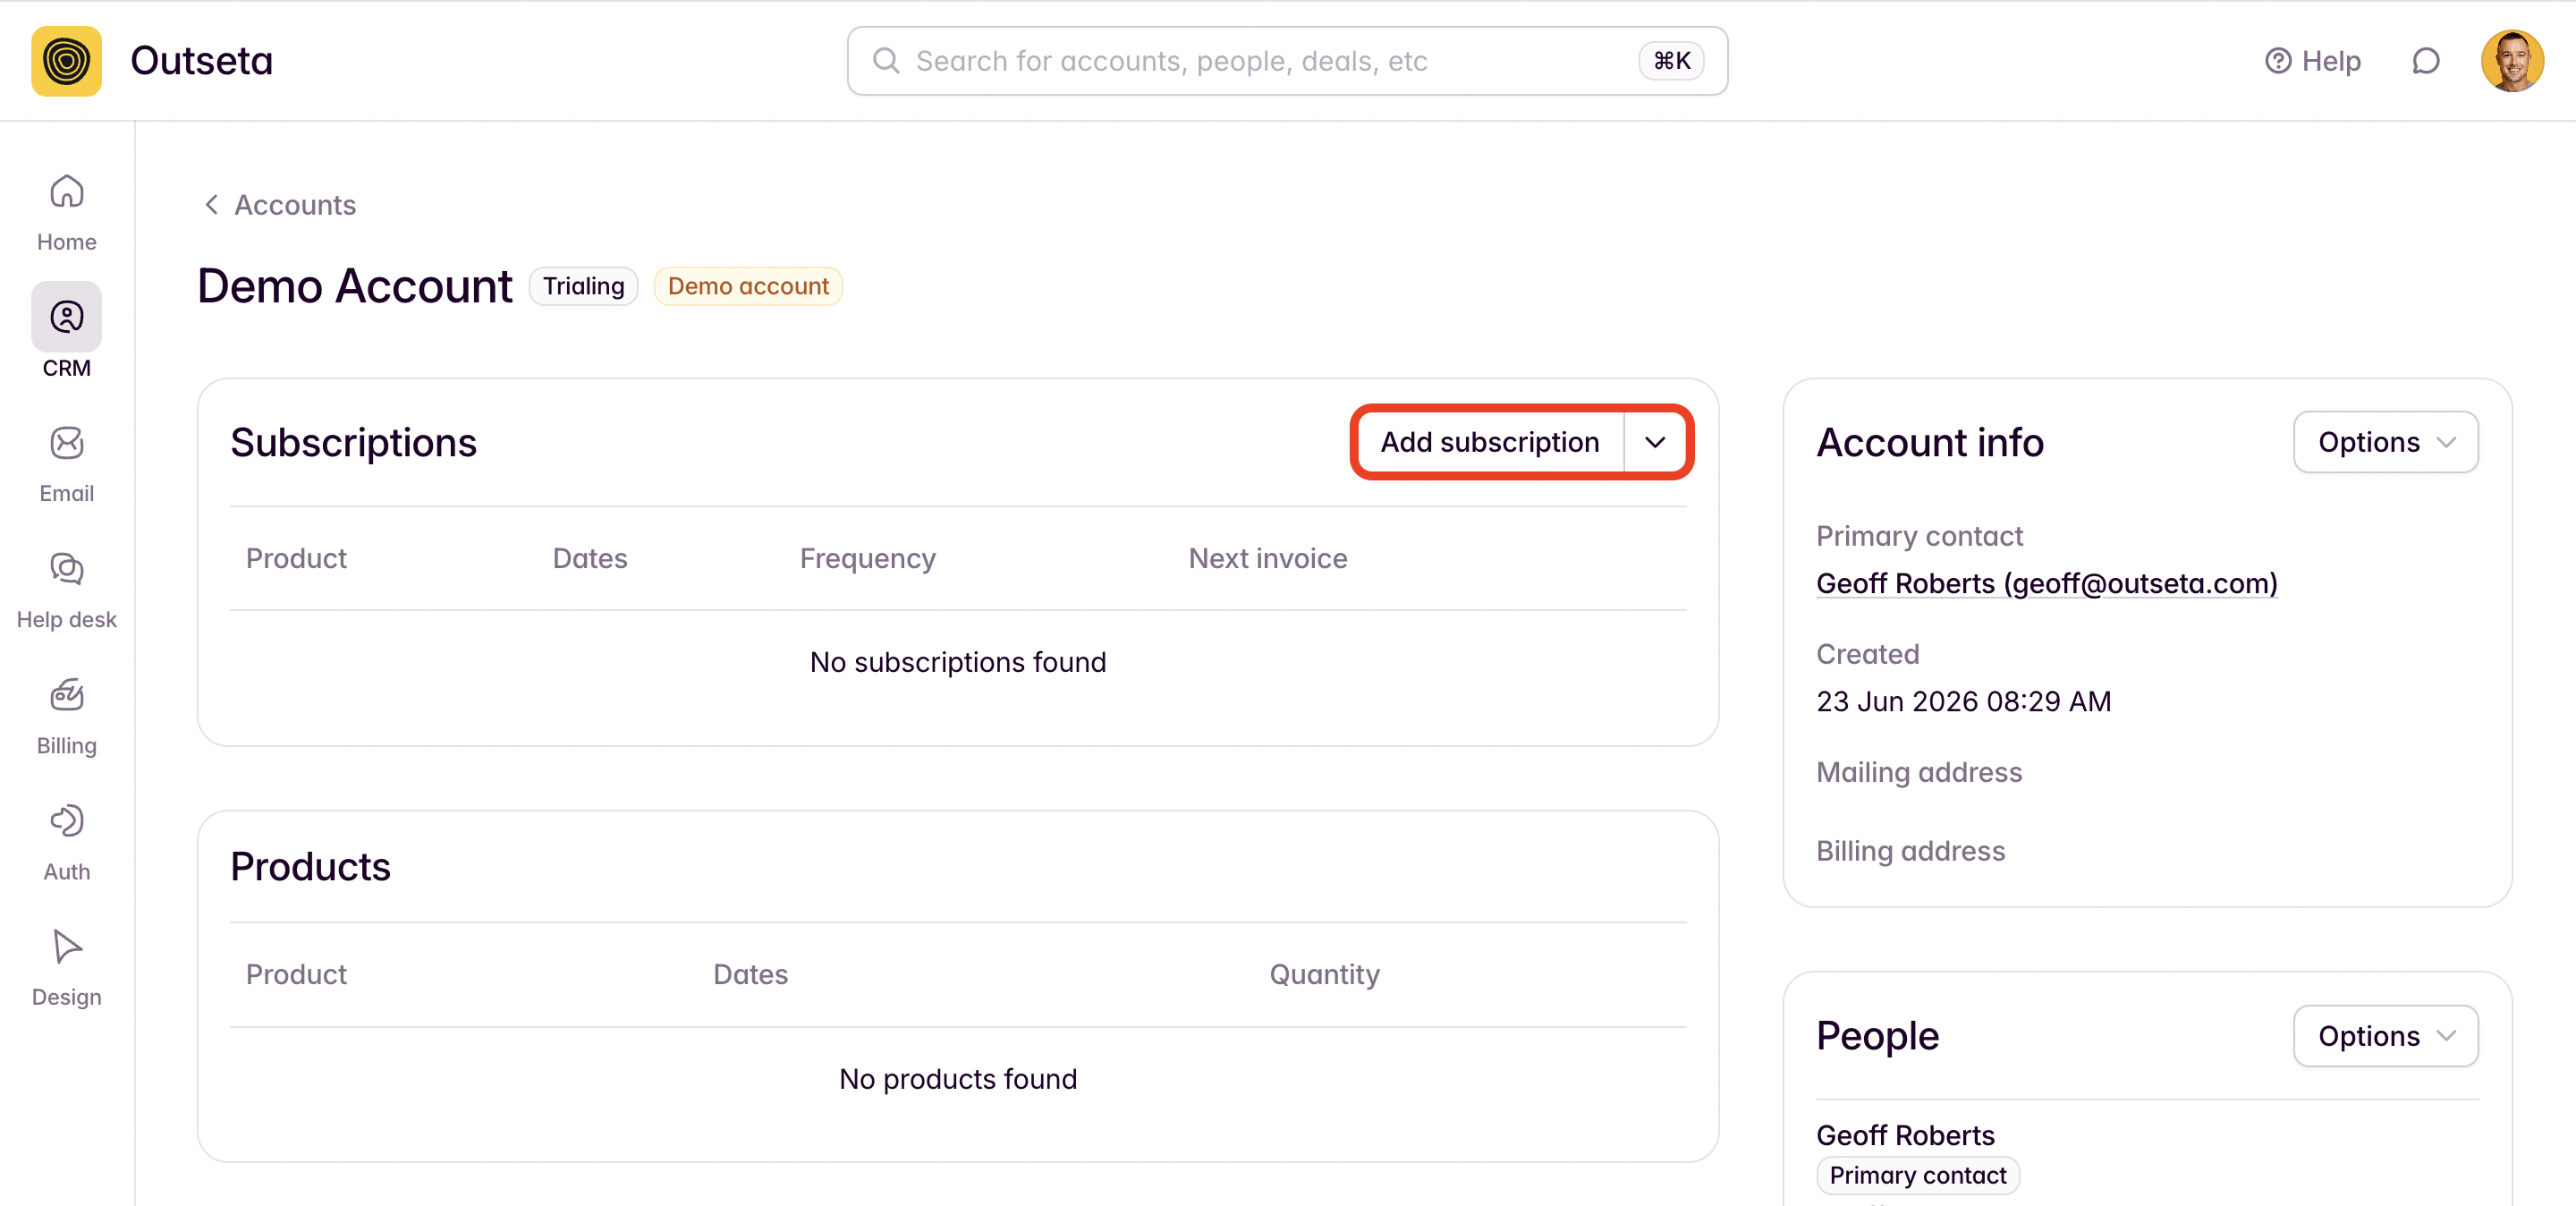Open the user profile avatar
Image resolution: width=2576 pixels, height=1206 pixels.
point(2512,61)
